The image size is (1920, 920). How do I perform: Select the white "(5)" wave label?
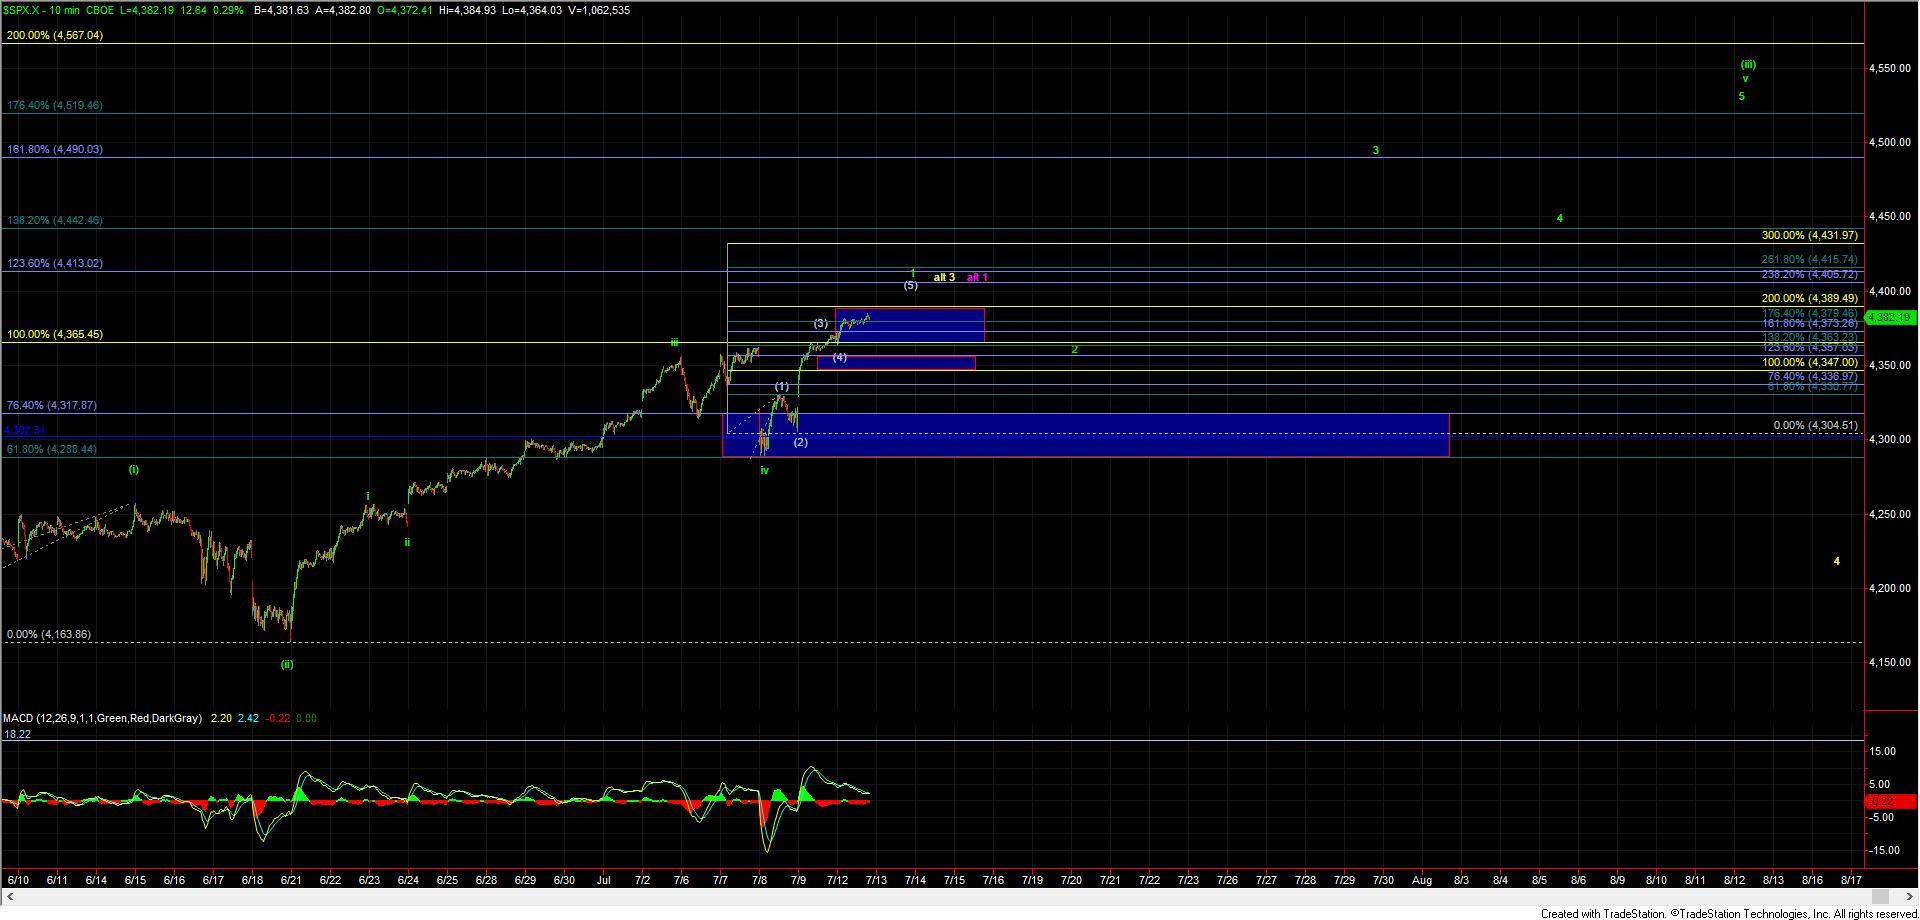tap(910, 286)
